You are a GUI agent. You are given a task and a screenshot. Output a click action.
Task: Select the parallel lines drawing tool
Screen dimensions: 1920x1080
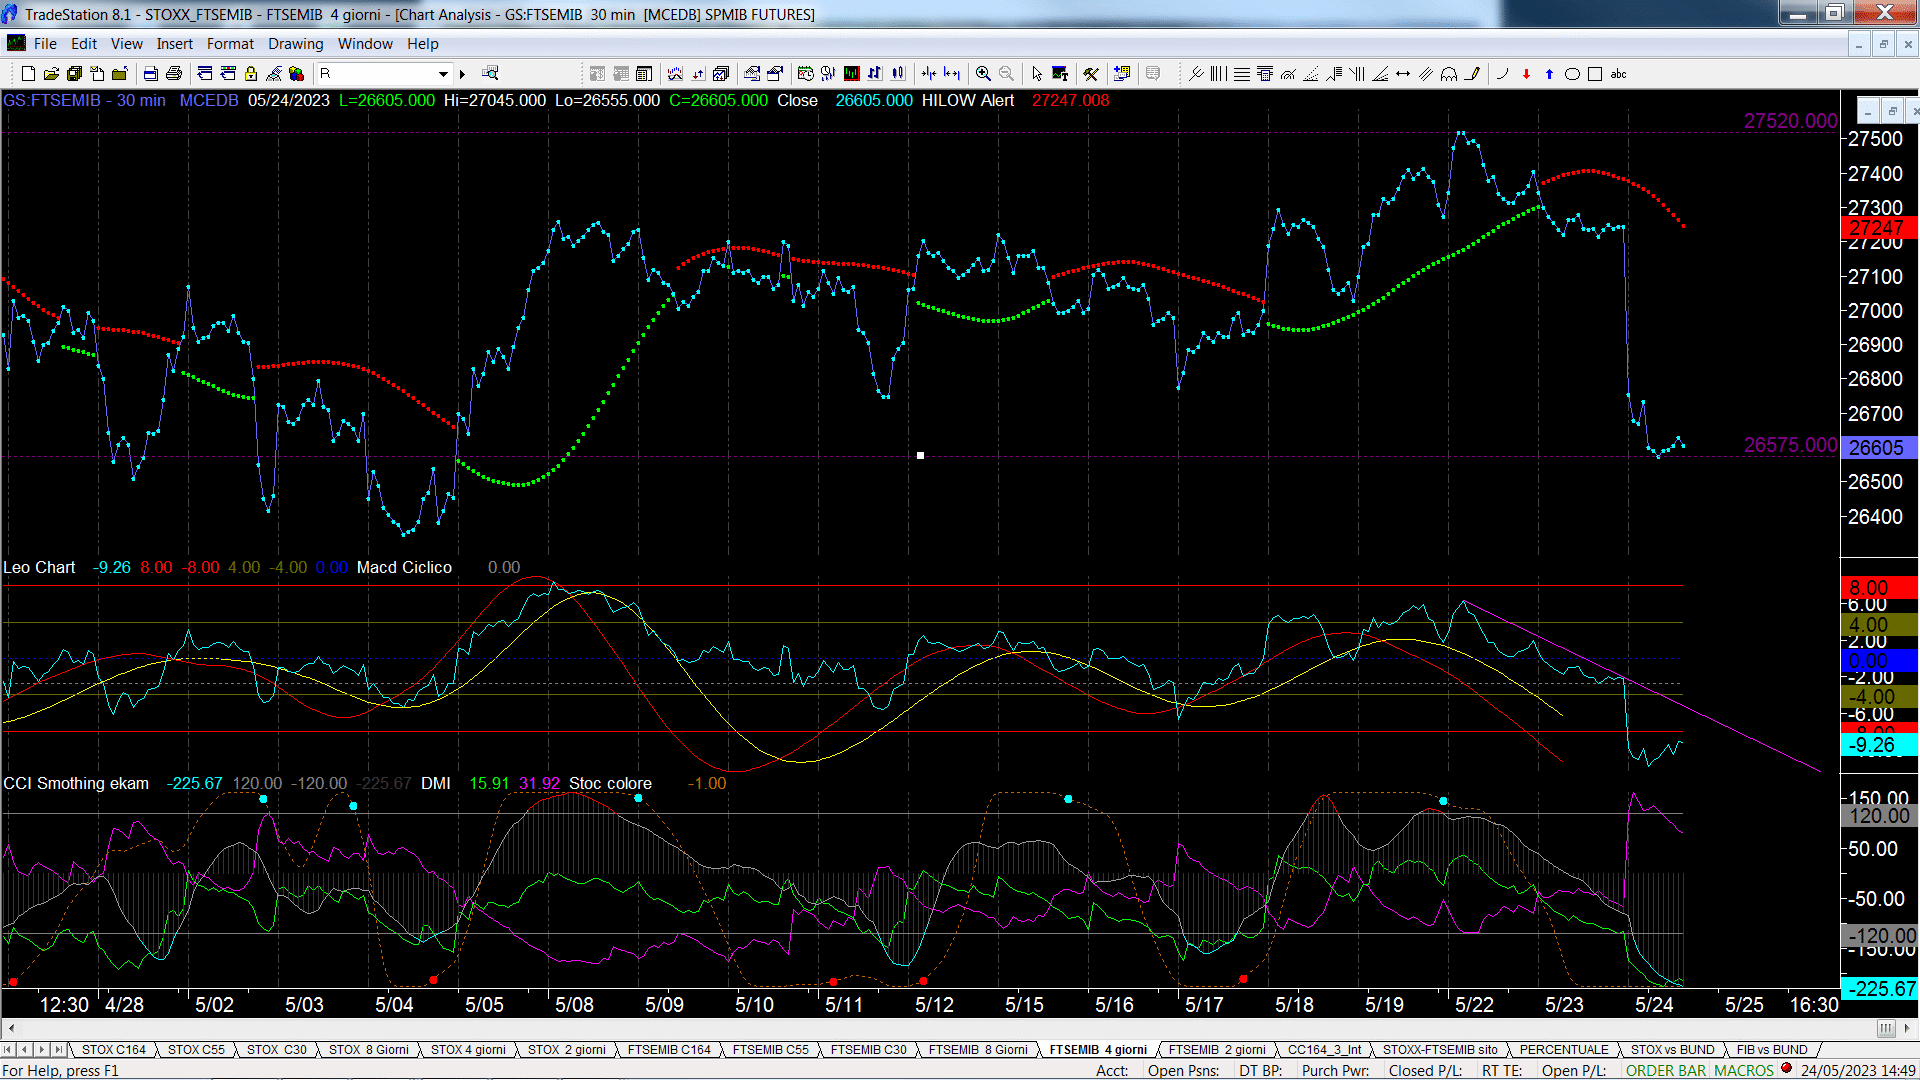point(1426,74)
